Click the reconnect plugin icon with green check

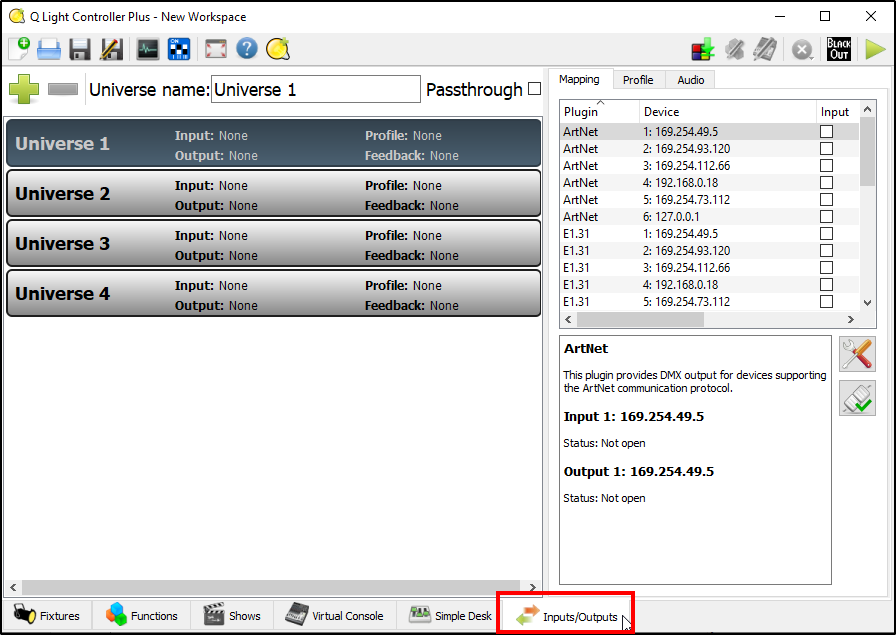(x=857, y=398)
